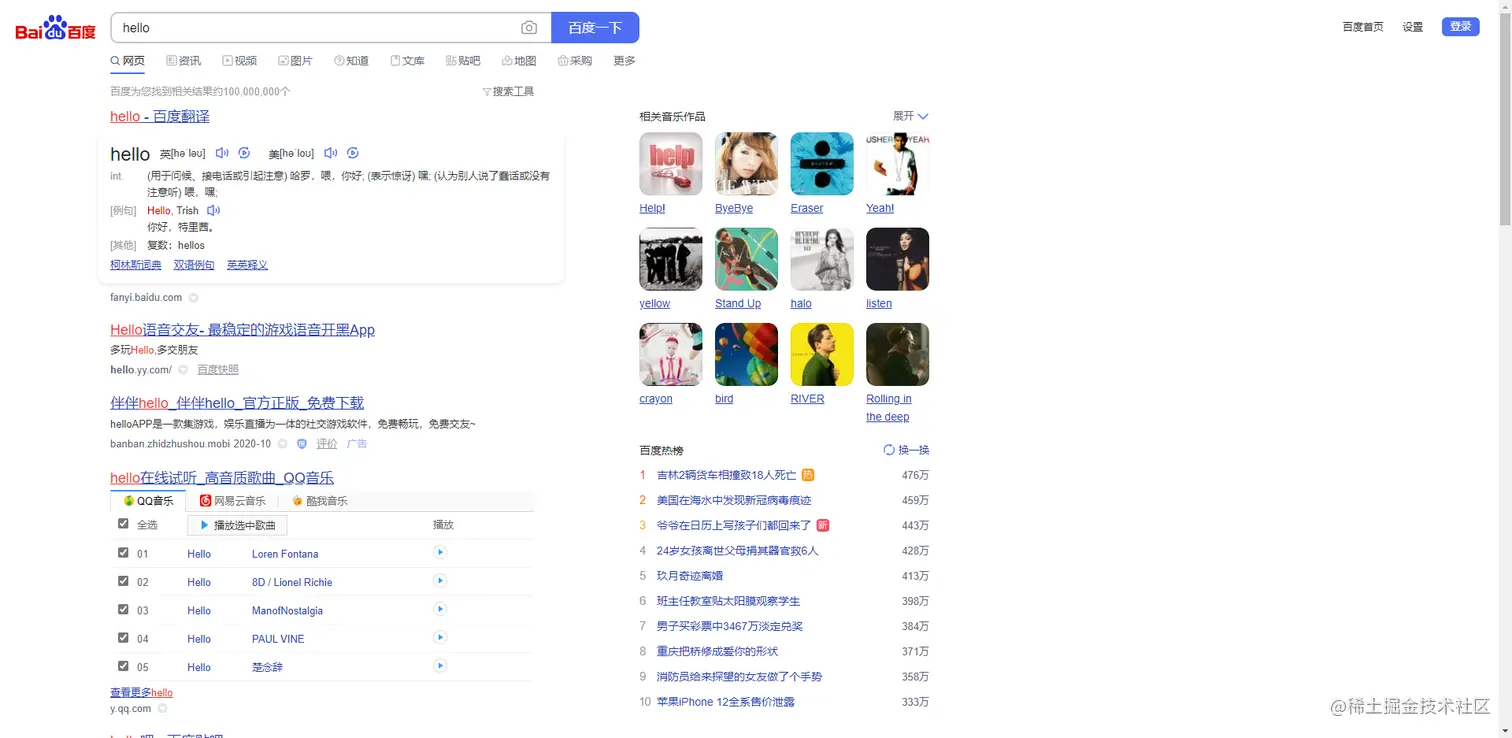The image size is (1512, 738).
Task: Open hot topic 吉林2辆货车相撞致18人死亡
Action: pyautogui.click(x=726, y=475)
